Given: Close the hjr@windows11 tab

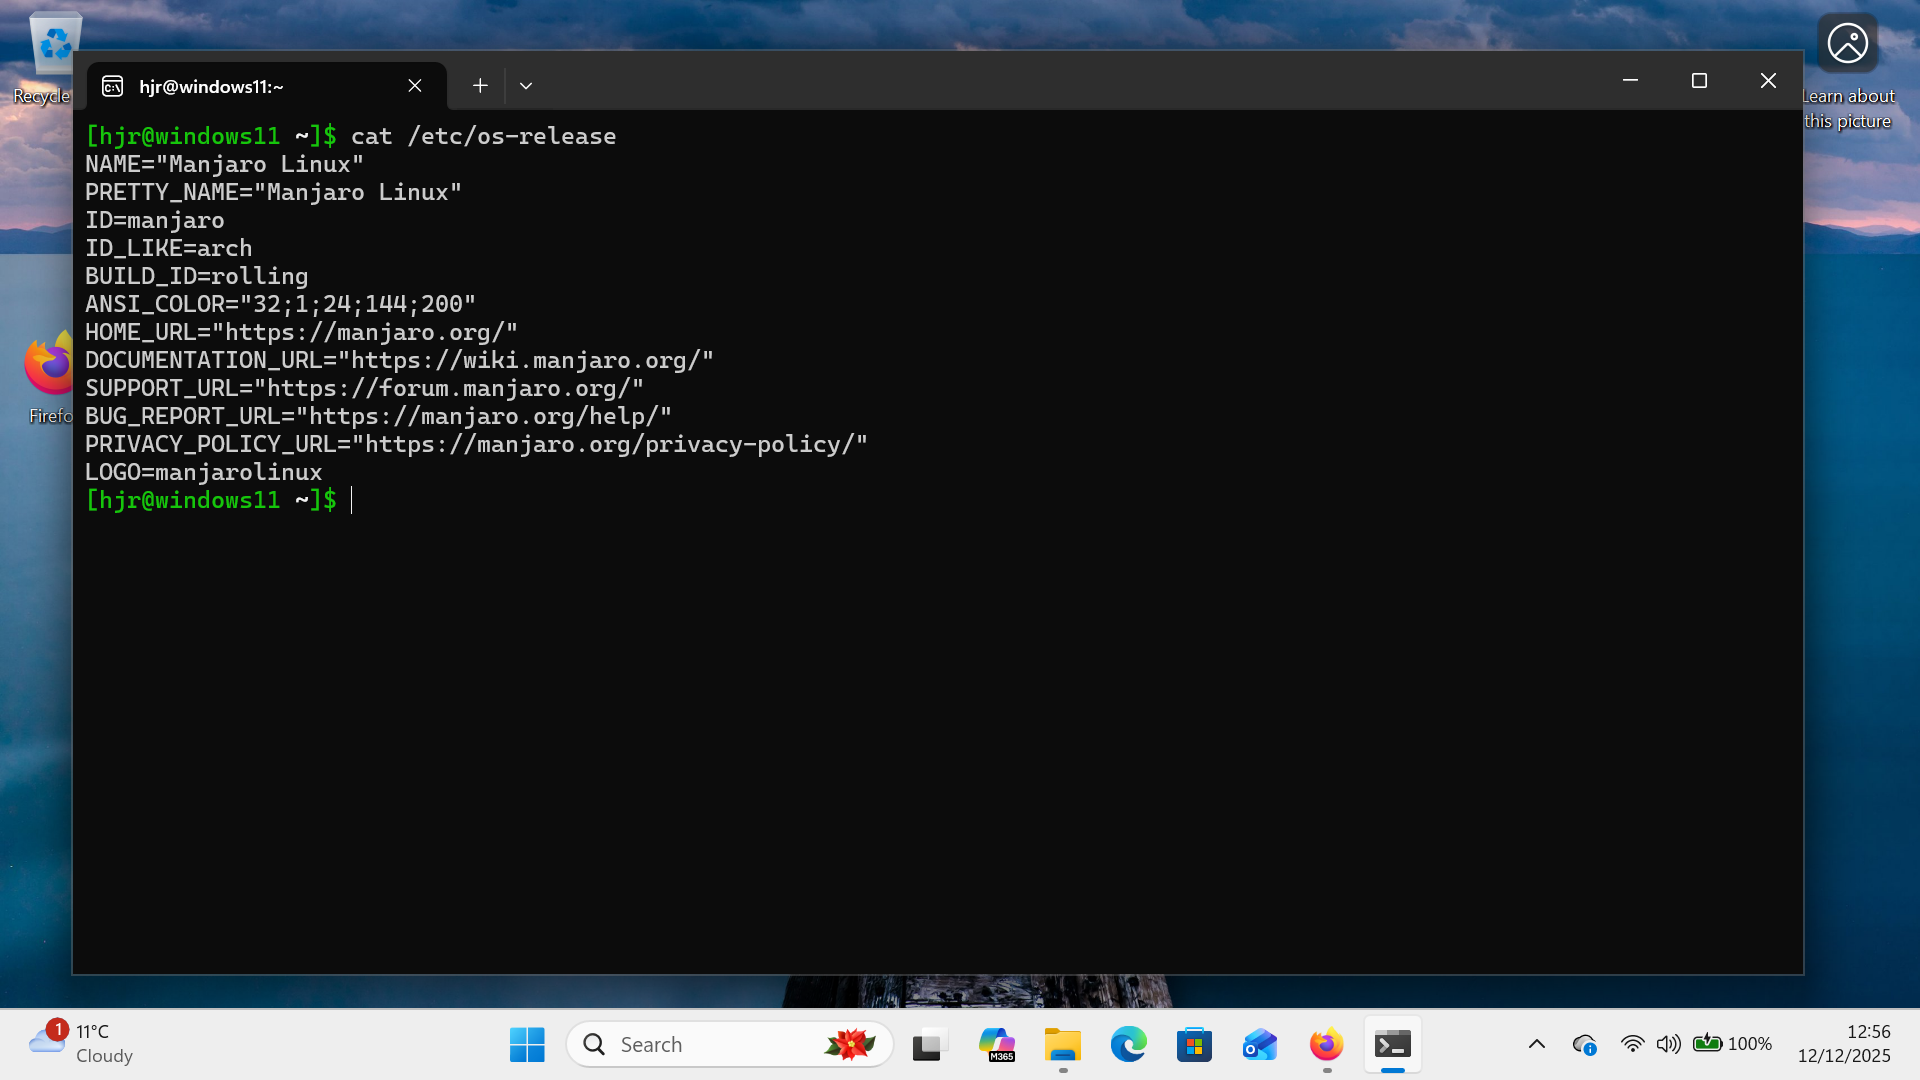Looking at the screenshot, I should [x=415, y=86].
